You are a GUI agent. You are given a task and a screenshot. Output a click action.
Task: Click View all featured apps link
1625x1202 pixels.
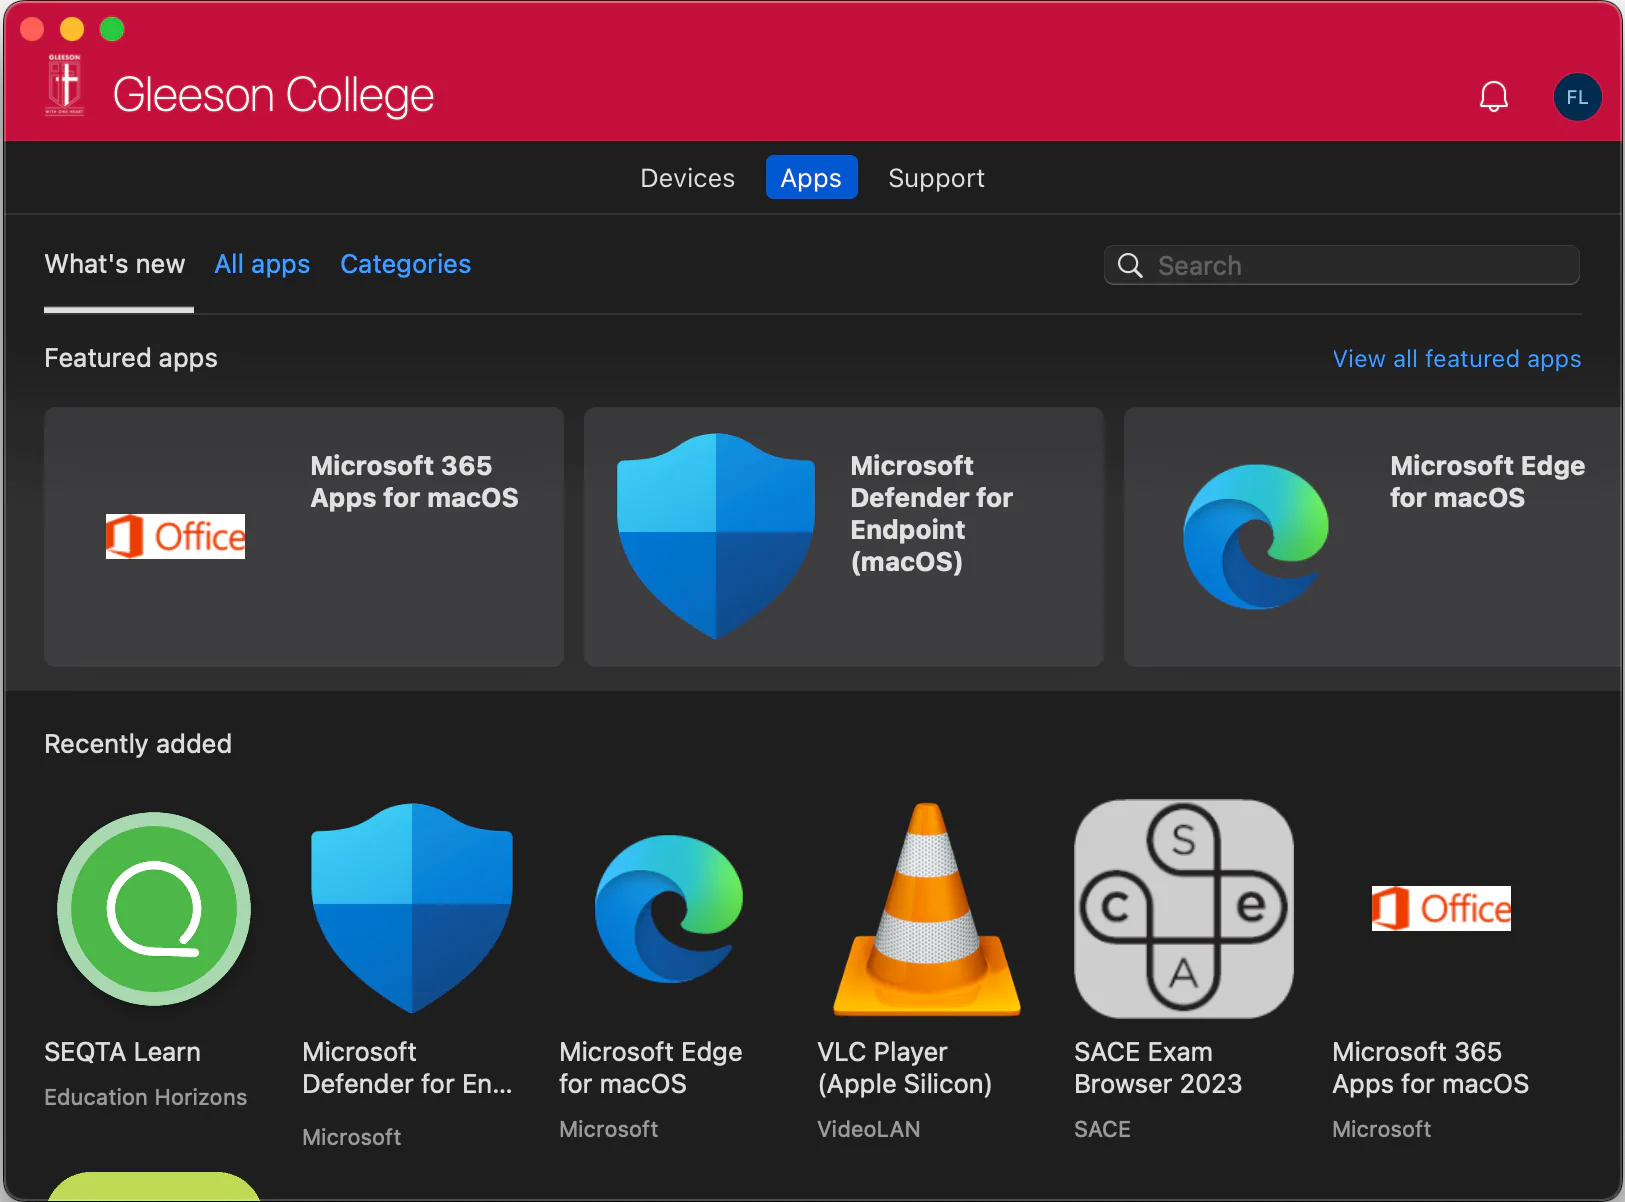point(1457,359)
